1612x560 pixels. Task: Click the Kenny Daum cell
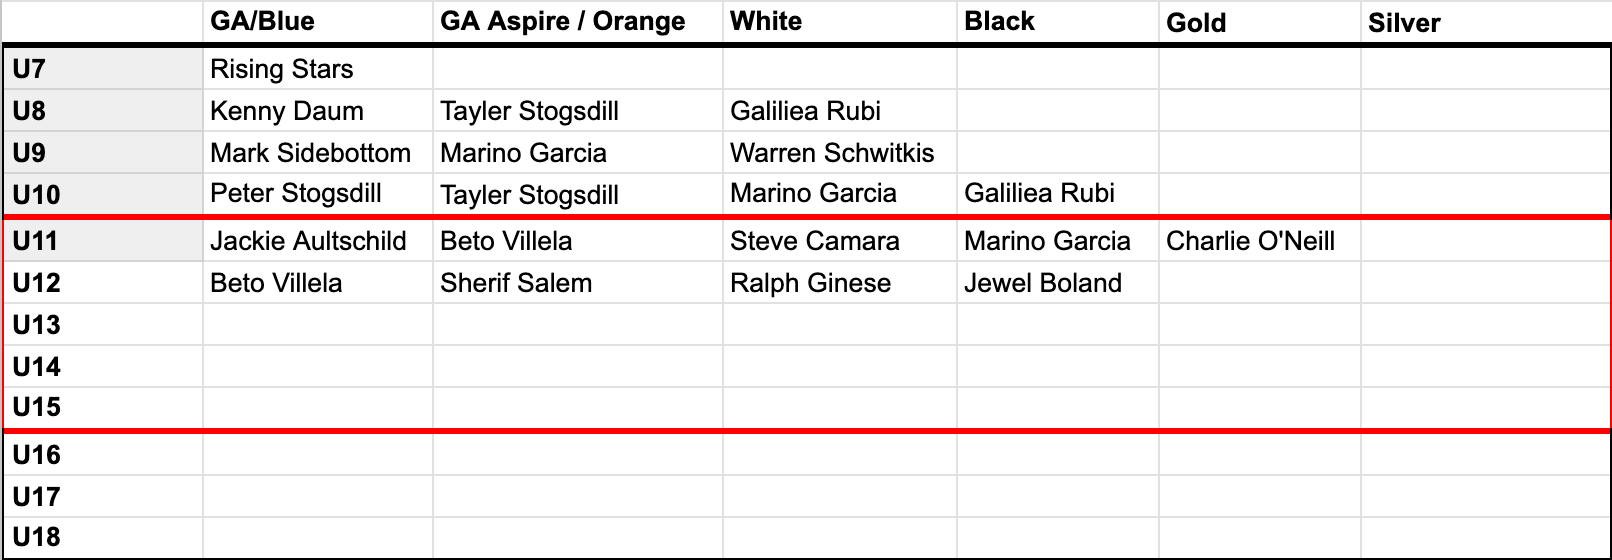[x=287, y=111]
